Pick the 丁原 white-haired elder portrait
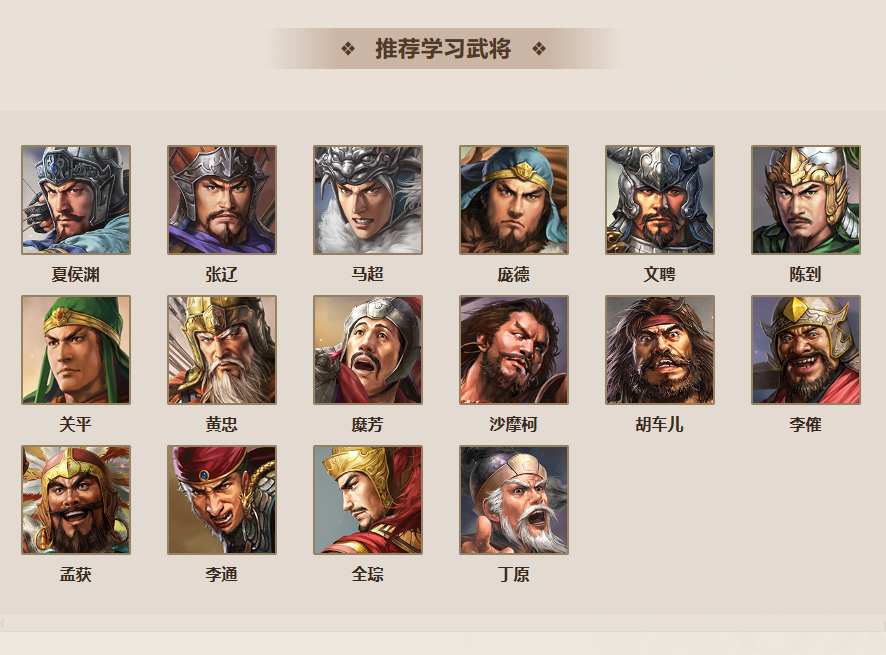886x655 pixels. (514, 500)
